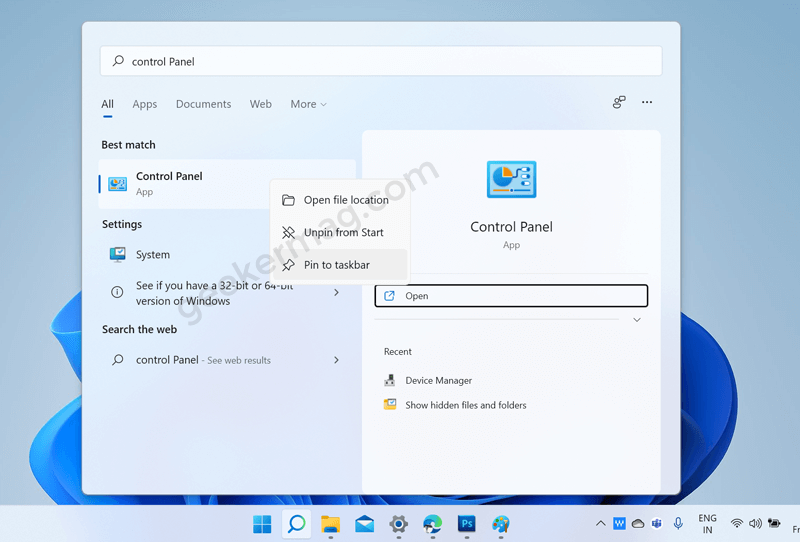Click the Search the web heading

point(139,330)
